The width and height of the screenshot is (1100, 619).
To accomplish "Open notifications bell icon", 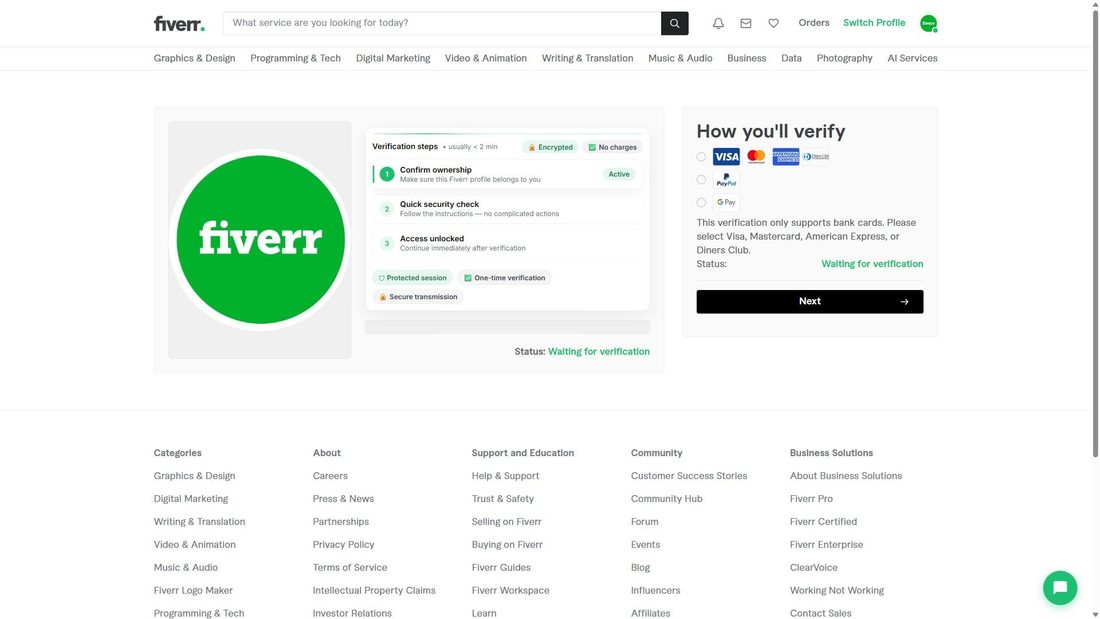I will click(x=718, y=23).
